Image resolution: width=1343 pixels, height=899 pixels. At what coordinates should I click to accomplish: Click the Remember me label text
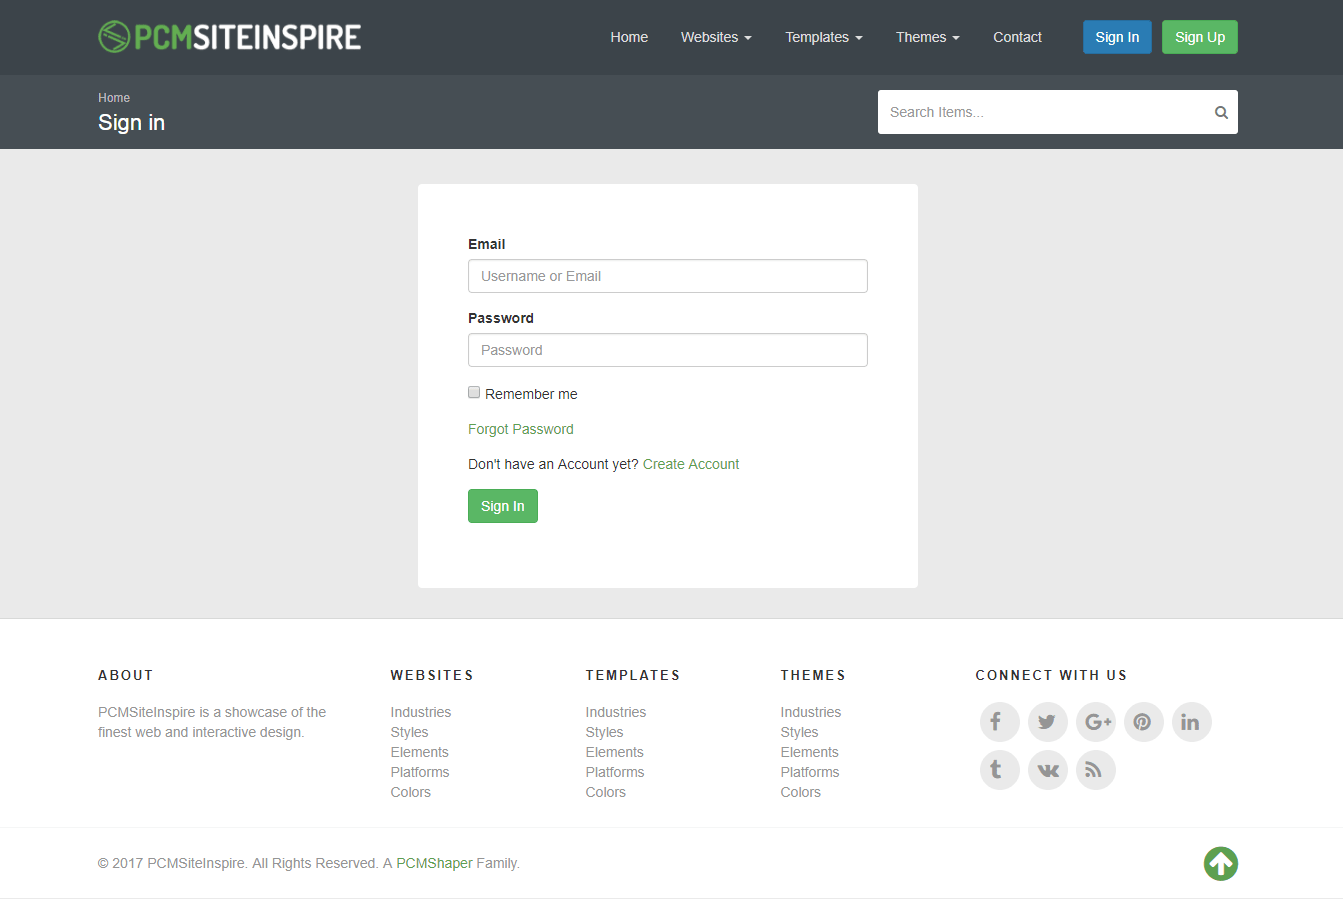click(531, 394)
